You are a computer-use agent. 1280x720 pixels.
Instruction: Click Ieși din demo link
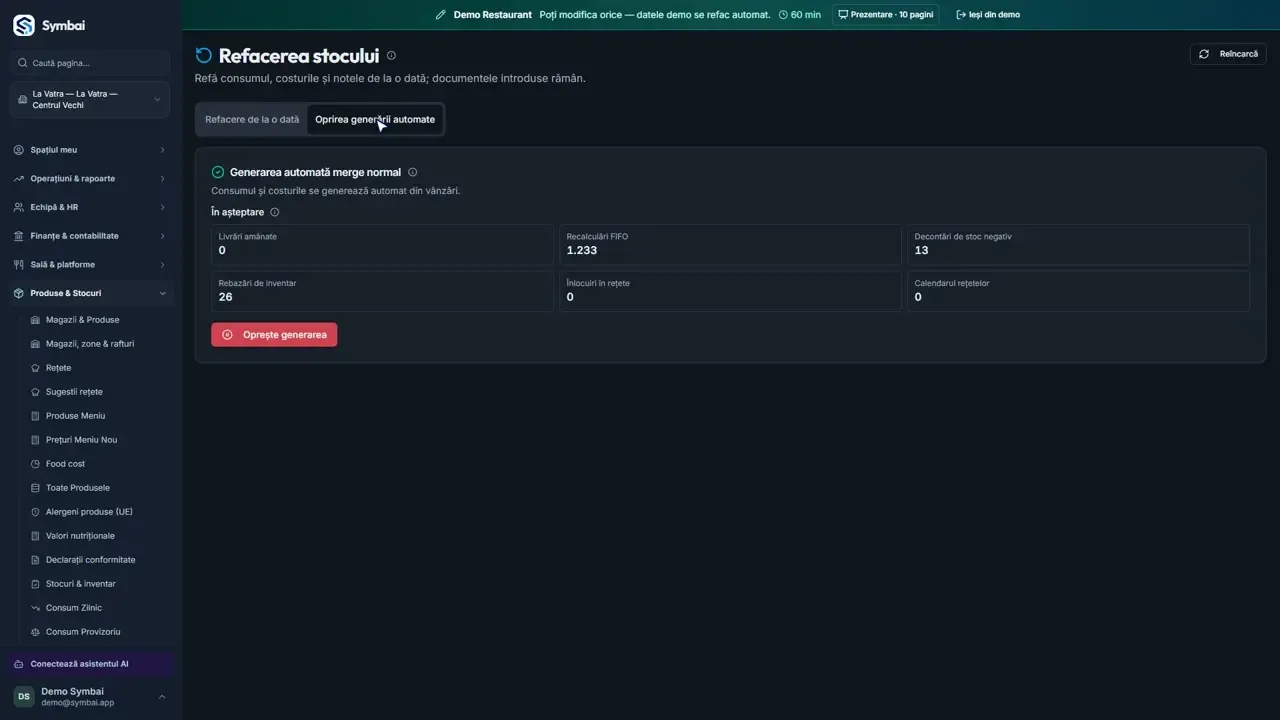click(988, 15)
